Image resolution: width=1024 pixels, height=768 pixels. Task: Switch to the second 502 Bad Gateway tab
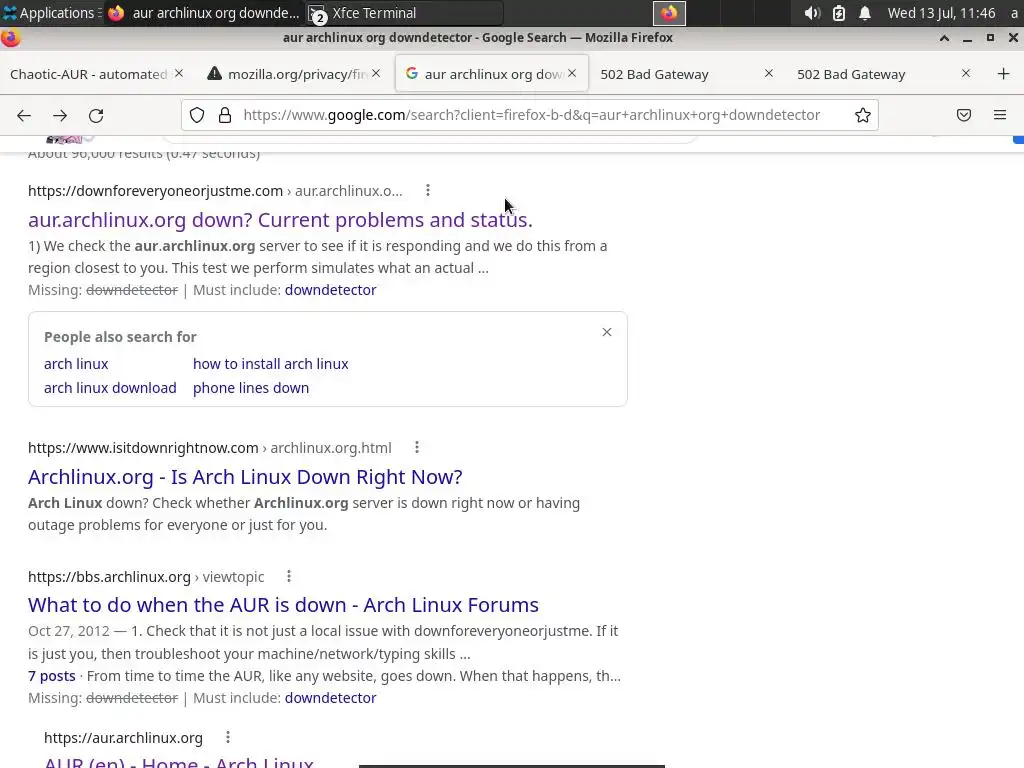coord(851,74)
